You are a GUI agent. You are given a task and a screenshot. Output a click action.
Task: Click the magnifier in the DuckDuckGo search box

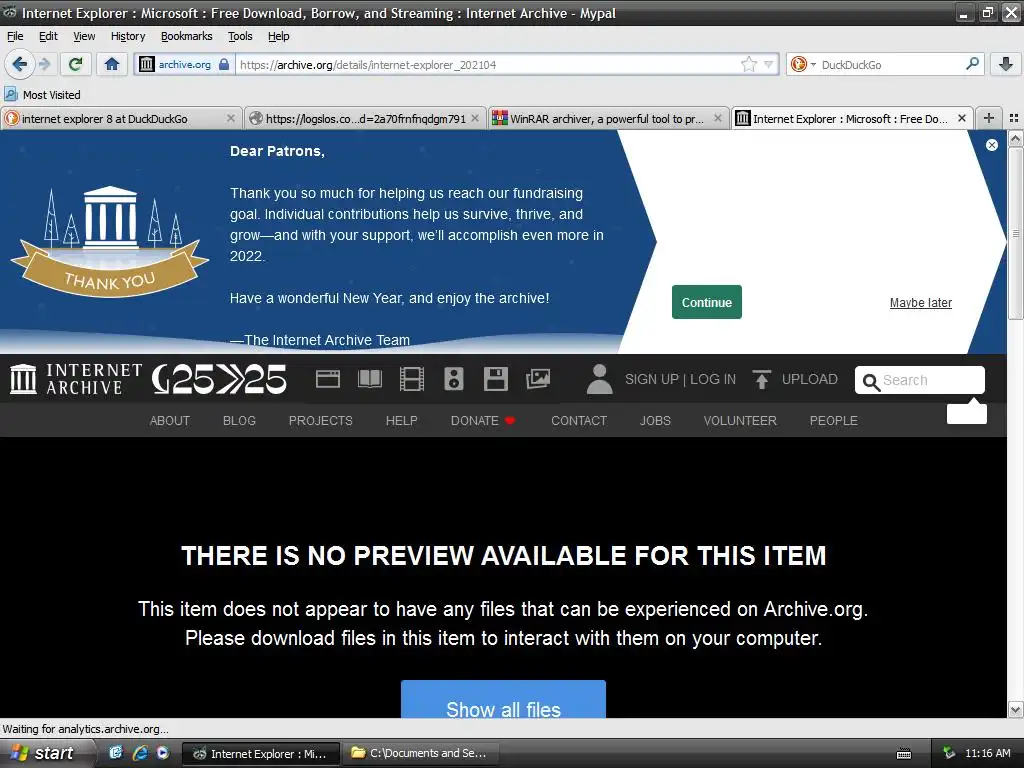click(972, 64)
